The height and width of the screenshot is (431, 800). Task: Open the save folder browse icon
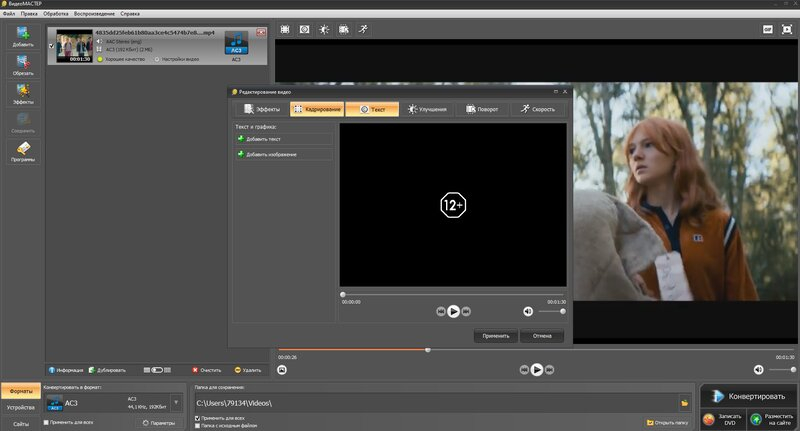pos(685,403)
